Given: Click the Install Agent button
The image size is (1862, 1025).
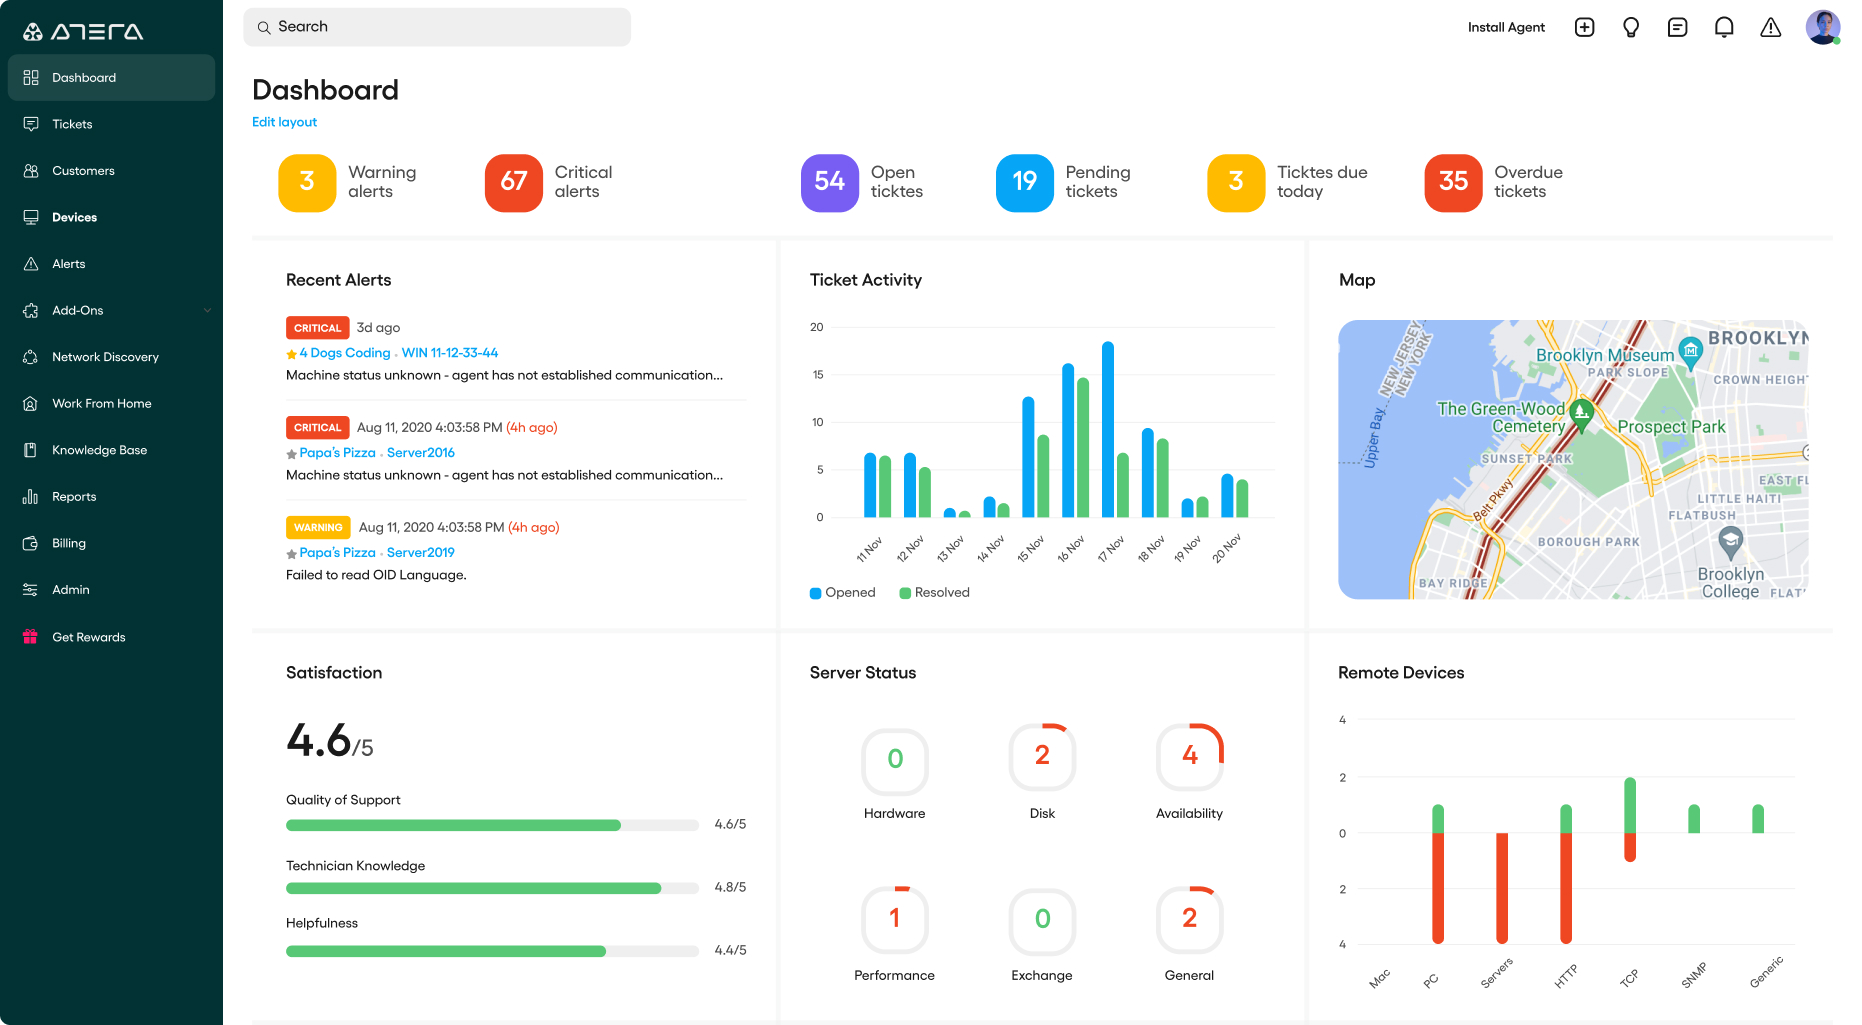Looking at the screenshot, I should click(x=1506, y=27).
